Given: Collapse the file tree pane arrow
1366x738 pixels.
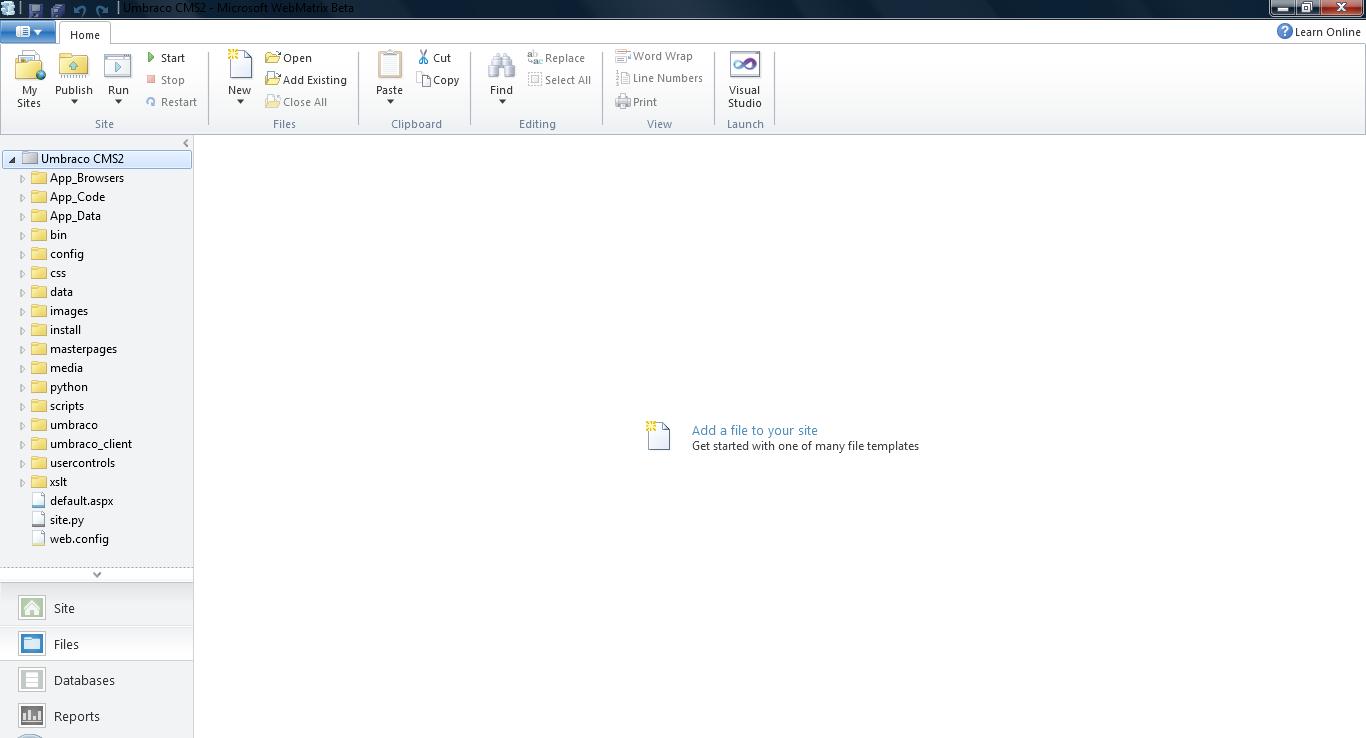Looking at the screenshot, I should click(x=185, y=143).
